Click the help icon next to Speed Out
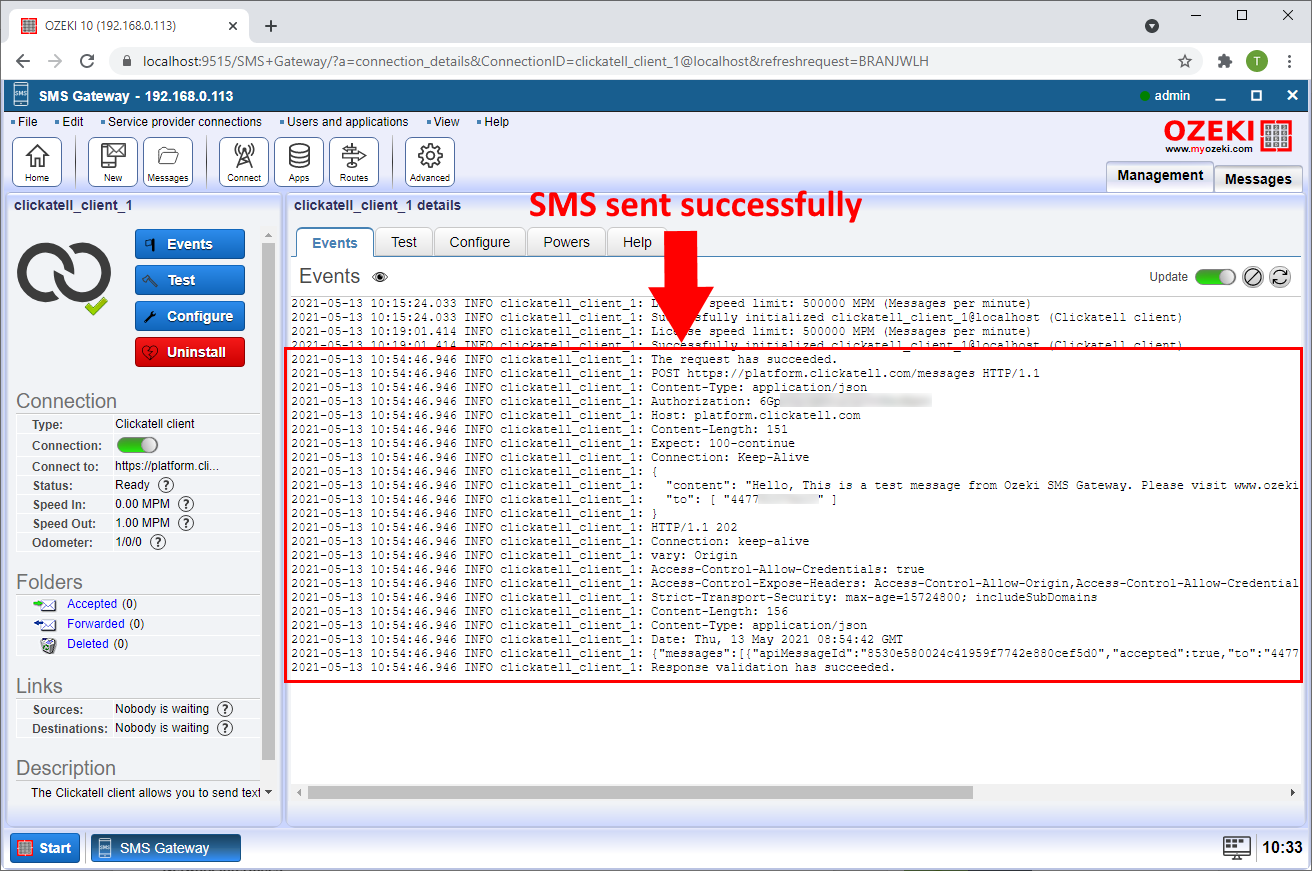This screenshot has width=1312, height=871. (185, 523)
